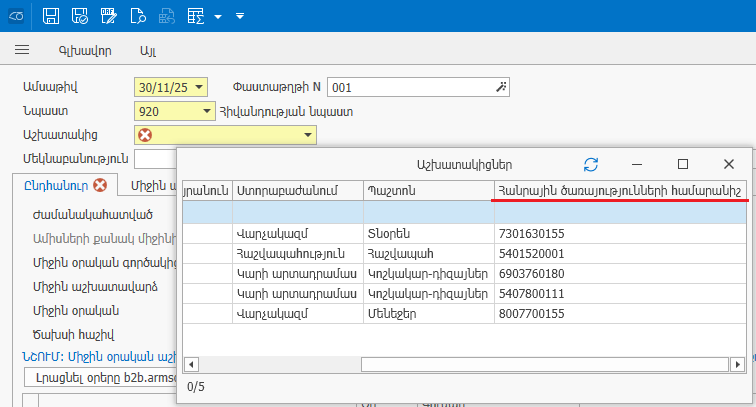Click the error icon on Ընդհանուր tab
756x407 pixels.
tap(100, 185)
